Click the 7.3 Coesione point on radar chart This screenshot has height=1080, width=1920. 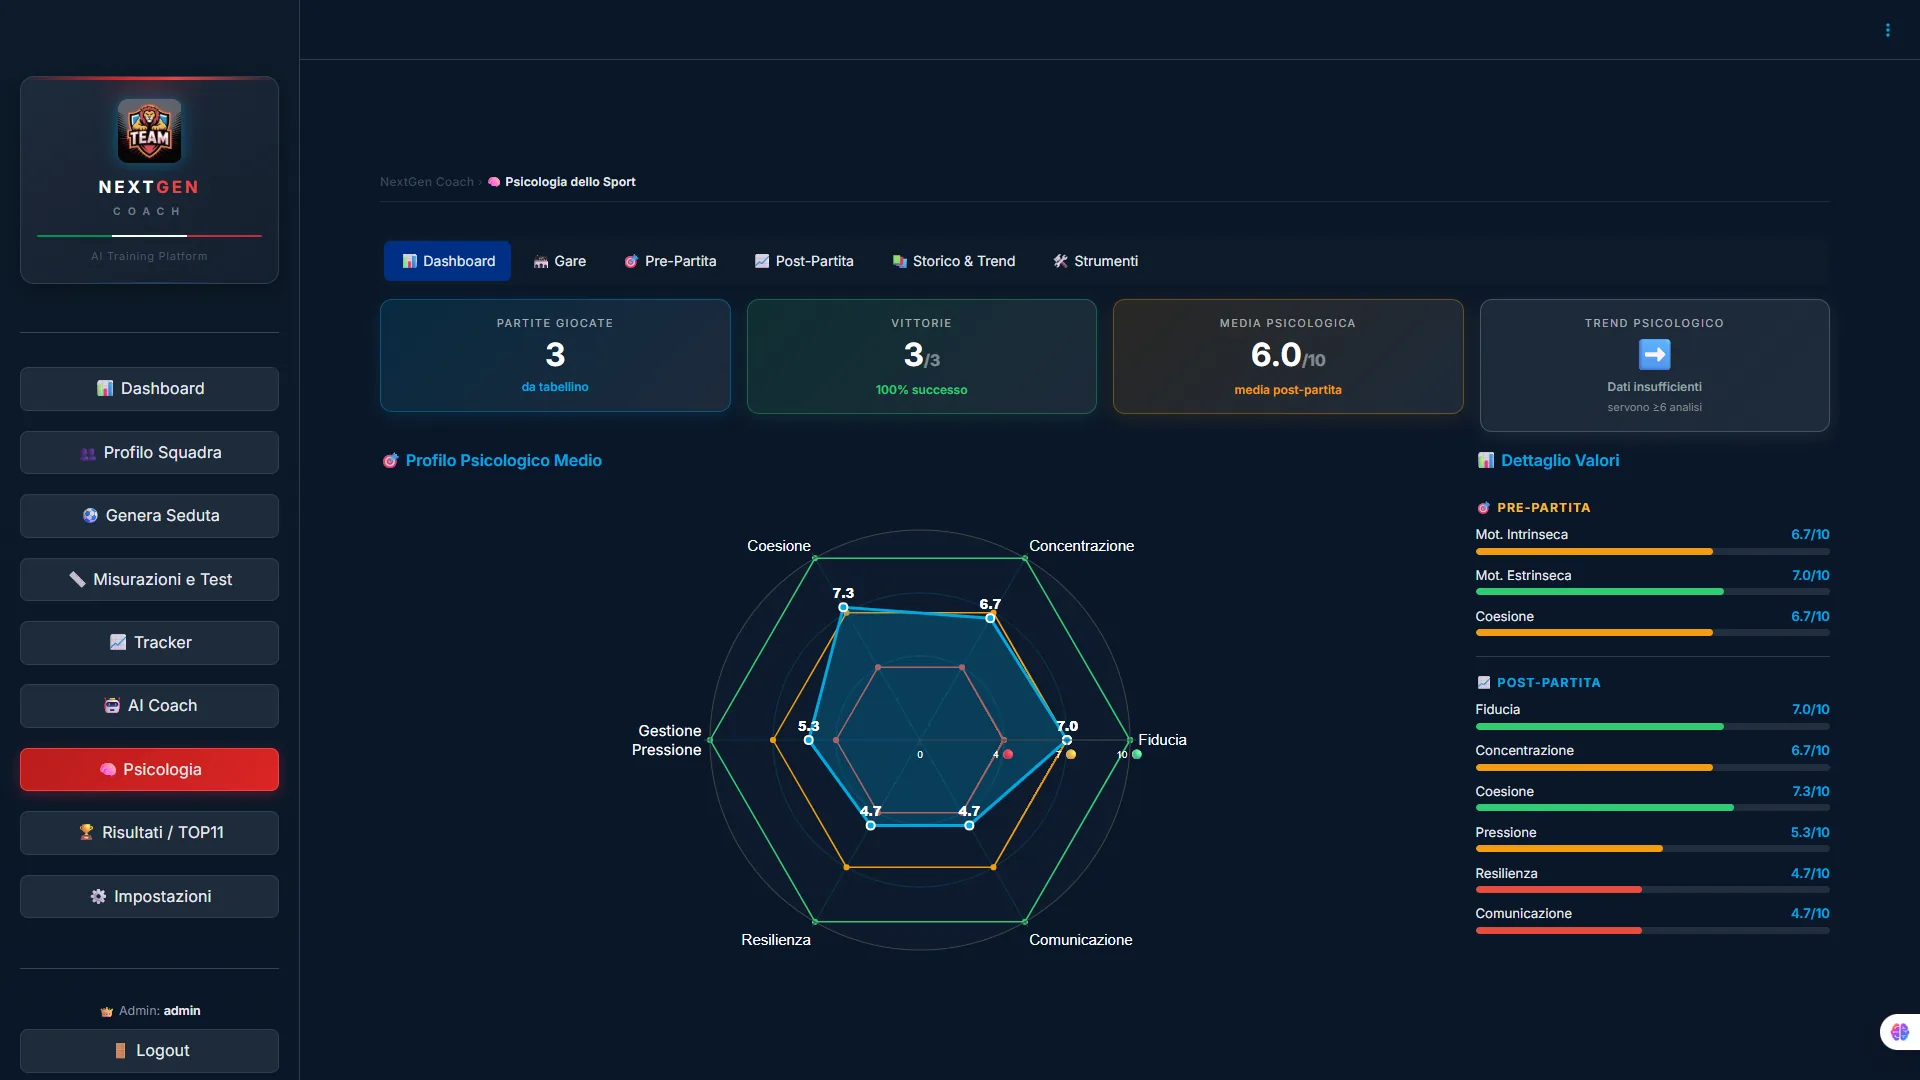click(x=843, y=607)
